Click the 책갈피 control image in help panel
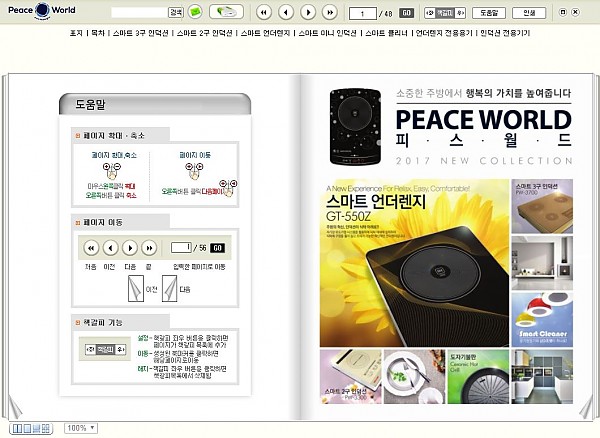 (105, 349)
